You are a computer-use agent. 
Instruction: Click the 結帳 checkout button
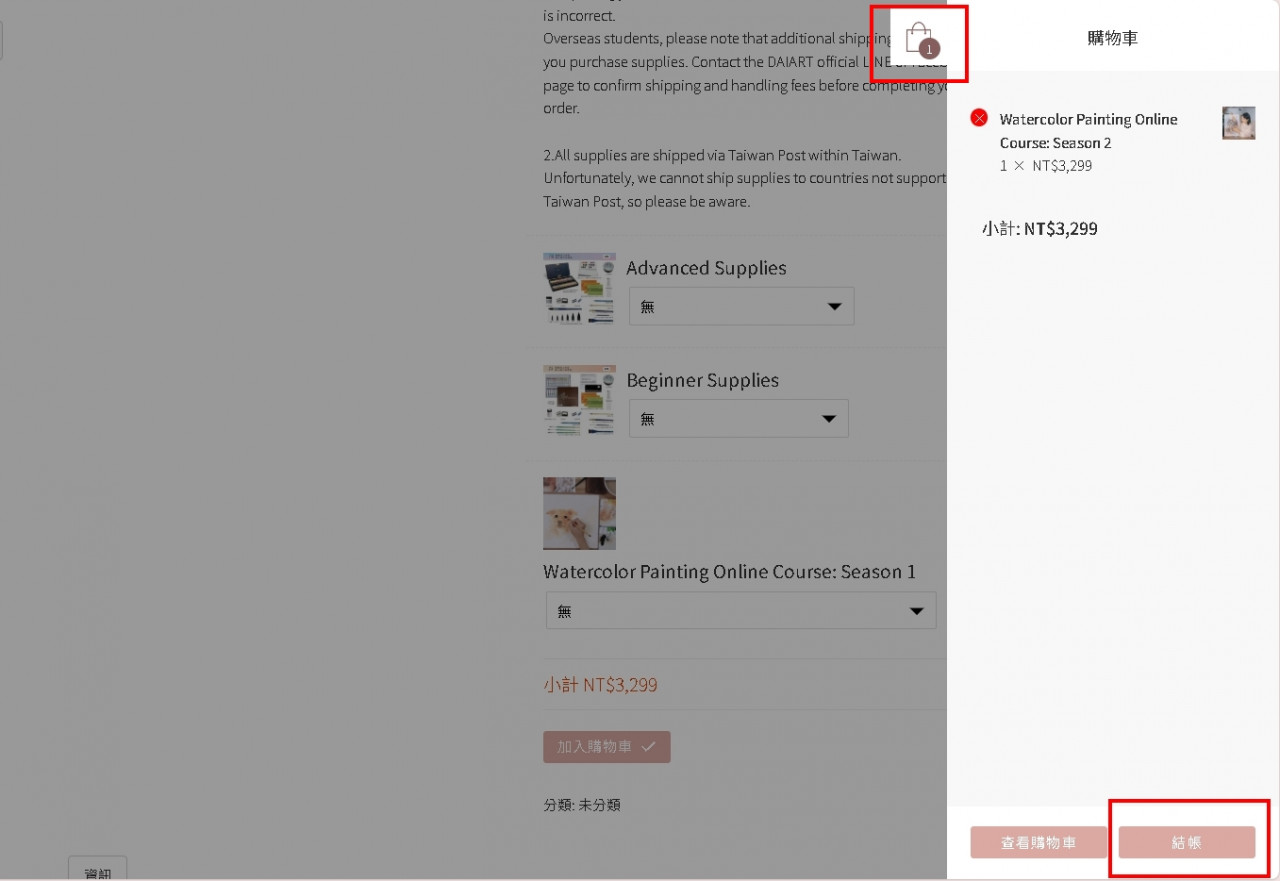[x=1186, y=842]
